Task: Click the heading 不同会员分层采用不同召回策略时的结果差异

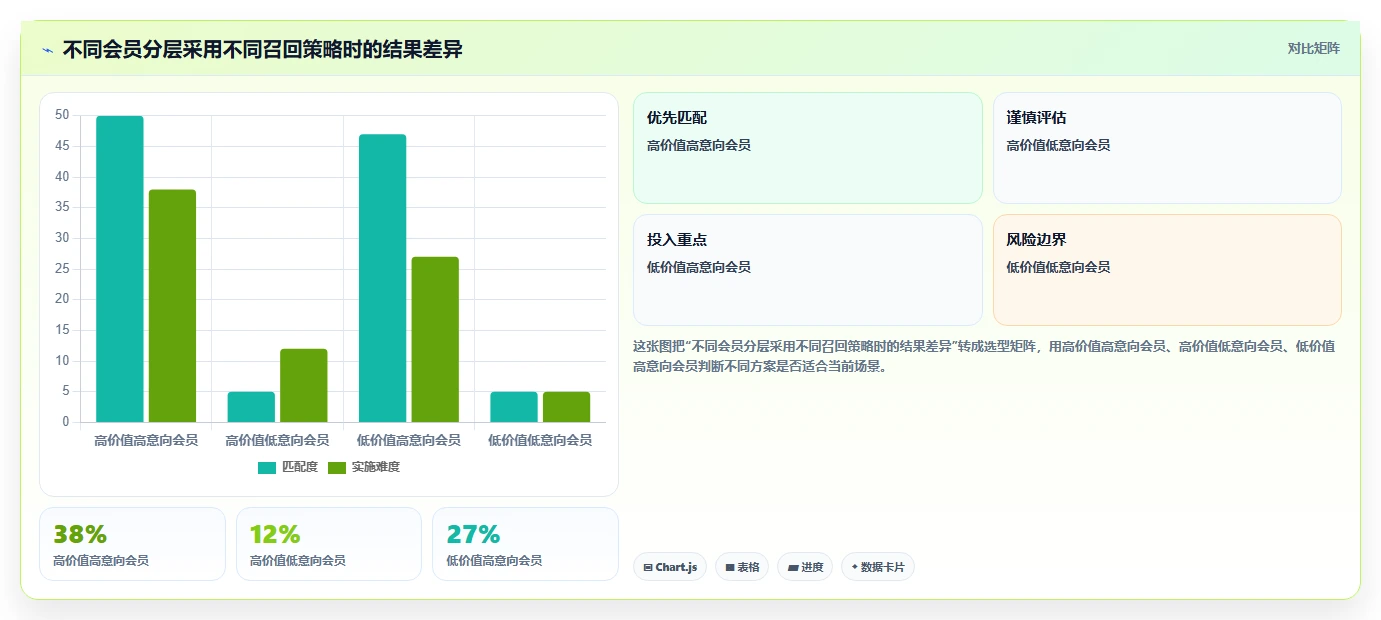Action: point(263,50)
